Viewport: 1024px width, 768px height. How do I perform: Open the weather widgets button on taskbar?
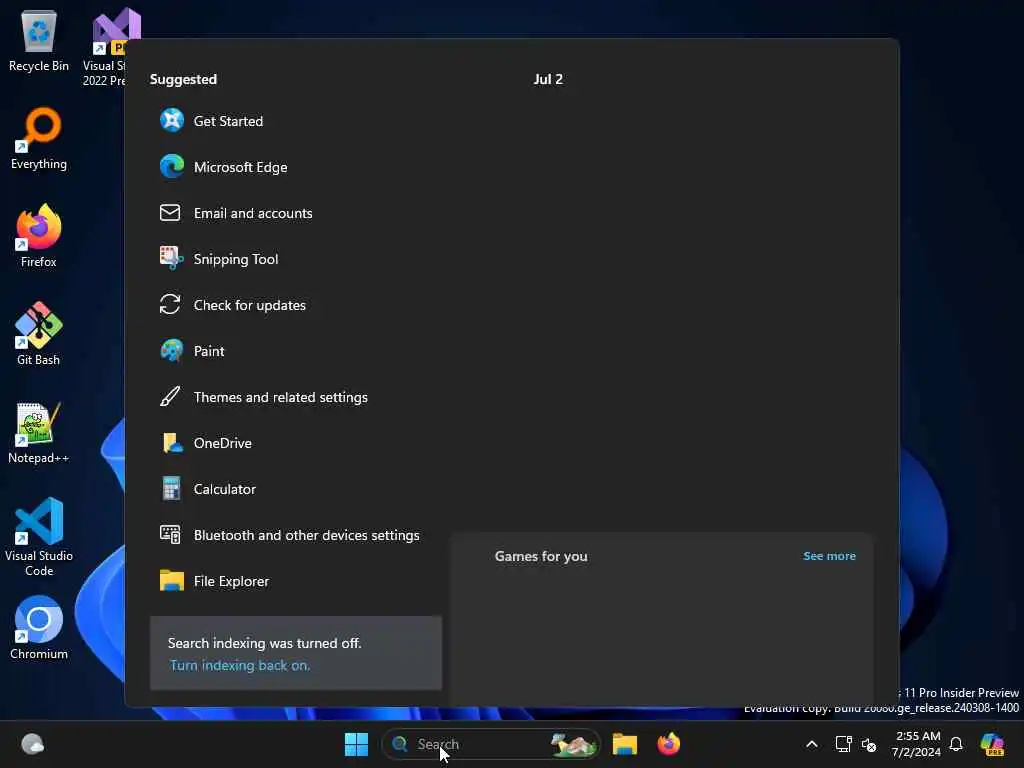coord(33,744)
